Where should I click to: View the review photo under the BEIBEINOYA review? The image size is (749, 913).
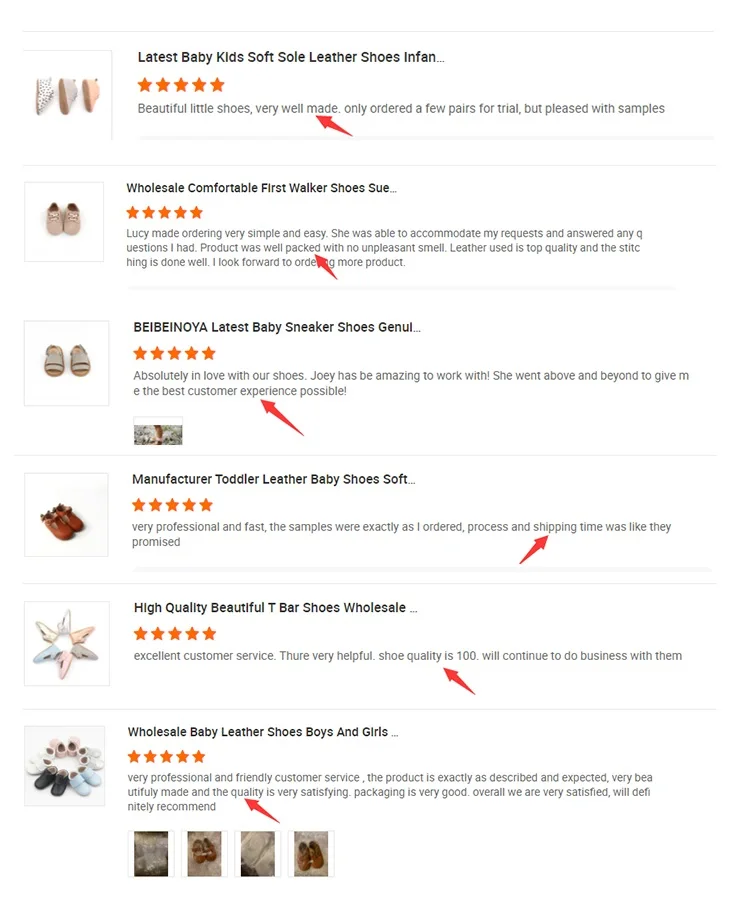click(x=158, y=431)
